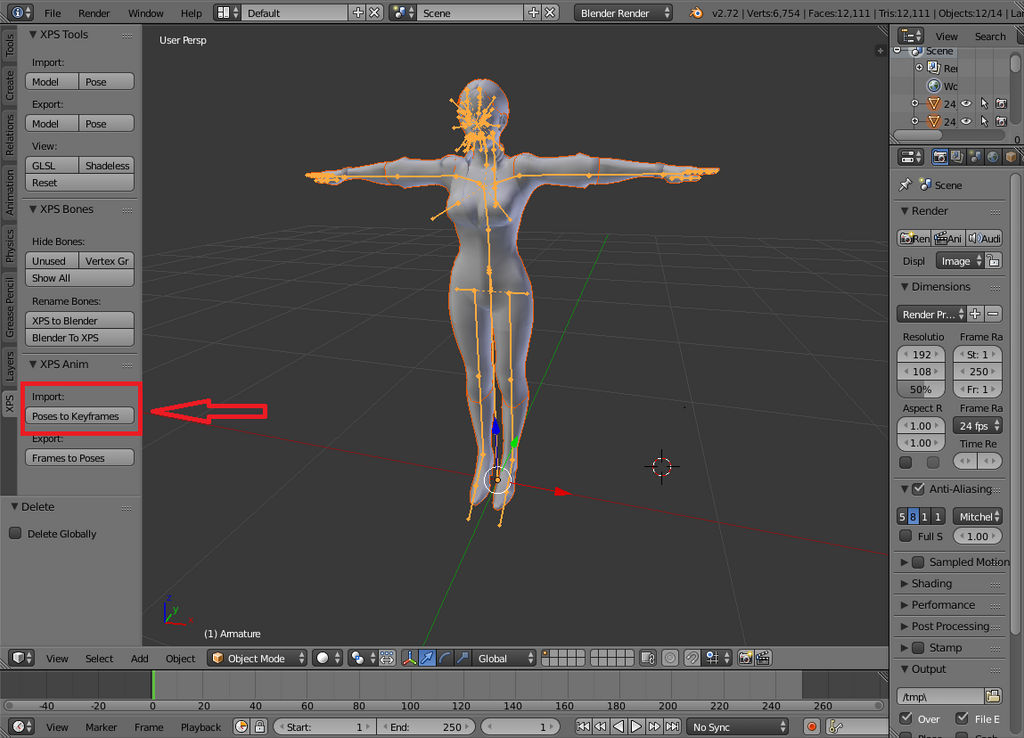Image resolution: width=1024 pixels, height=738 pixels.
Task: Open the Info editor type selector
Action: pos(22,12)
